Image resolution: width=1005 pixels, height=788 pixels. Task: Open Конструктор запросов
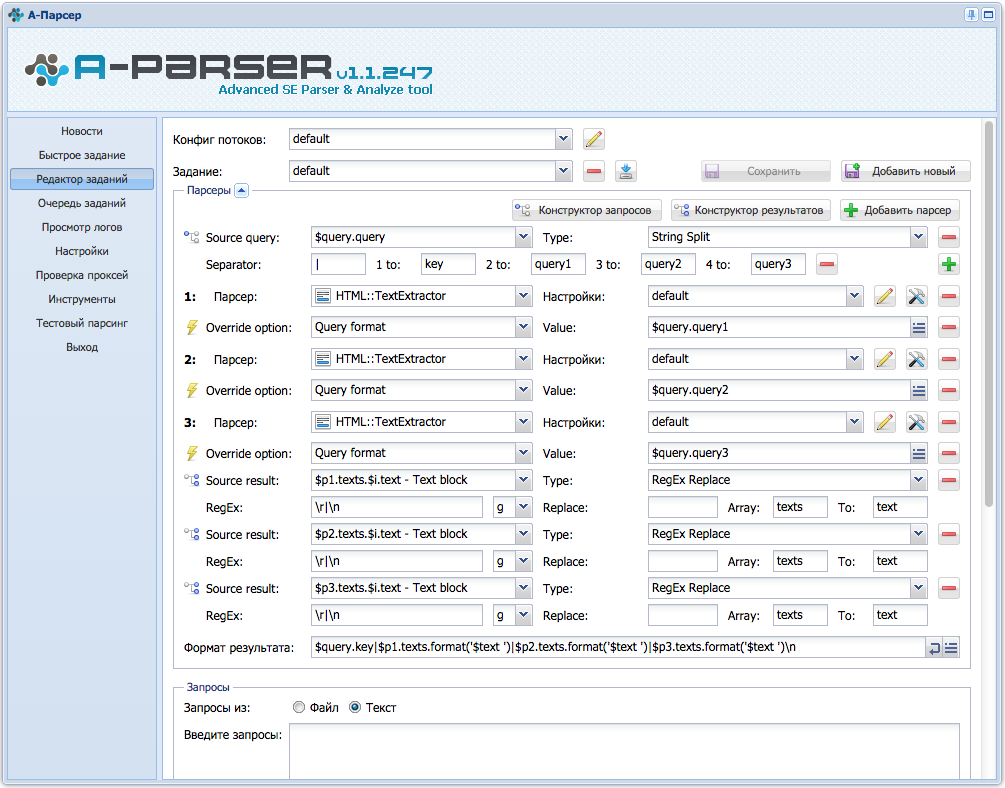click(x=586, y=210)
